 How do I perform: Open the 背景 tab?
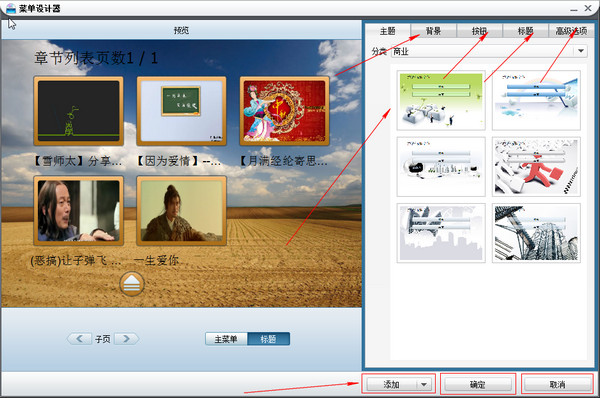[434, 31]
